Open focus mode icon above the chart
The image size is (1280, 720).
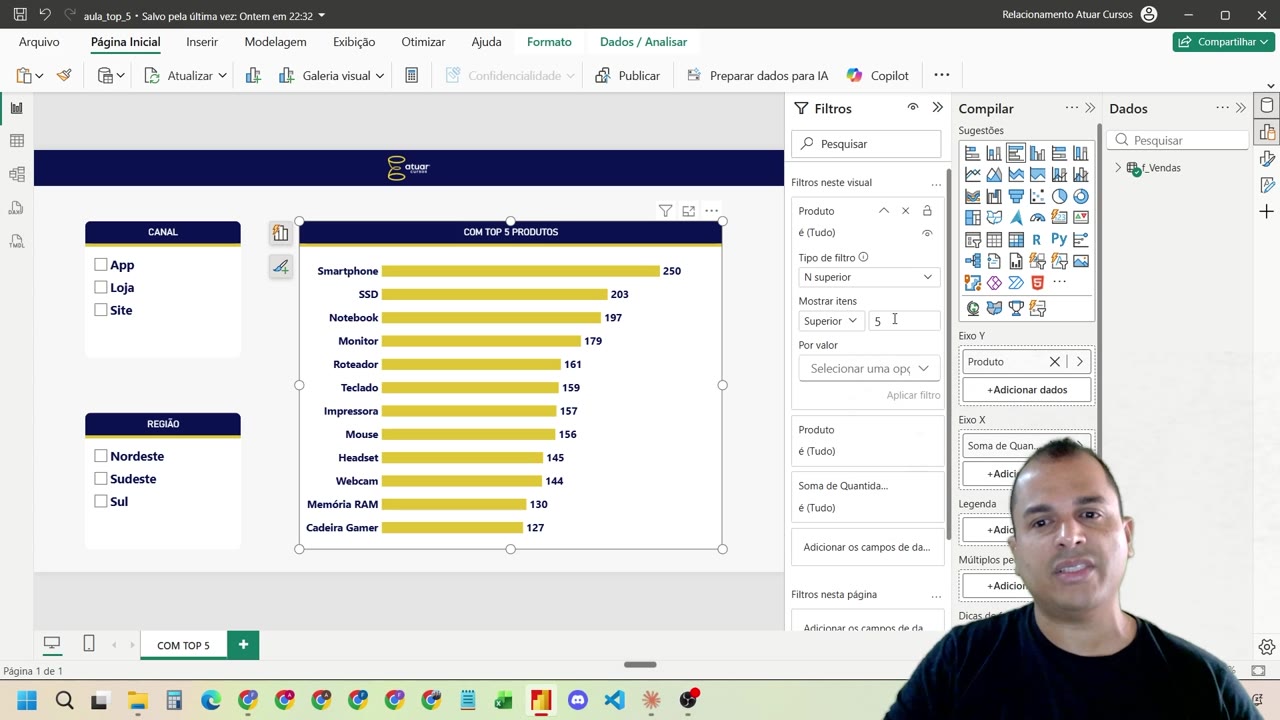coord(688,211)
